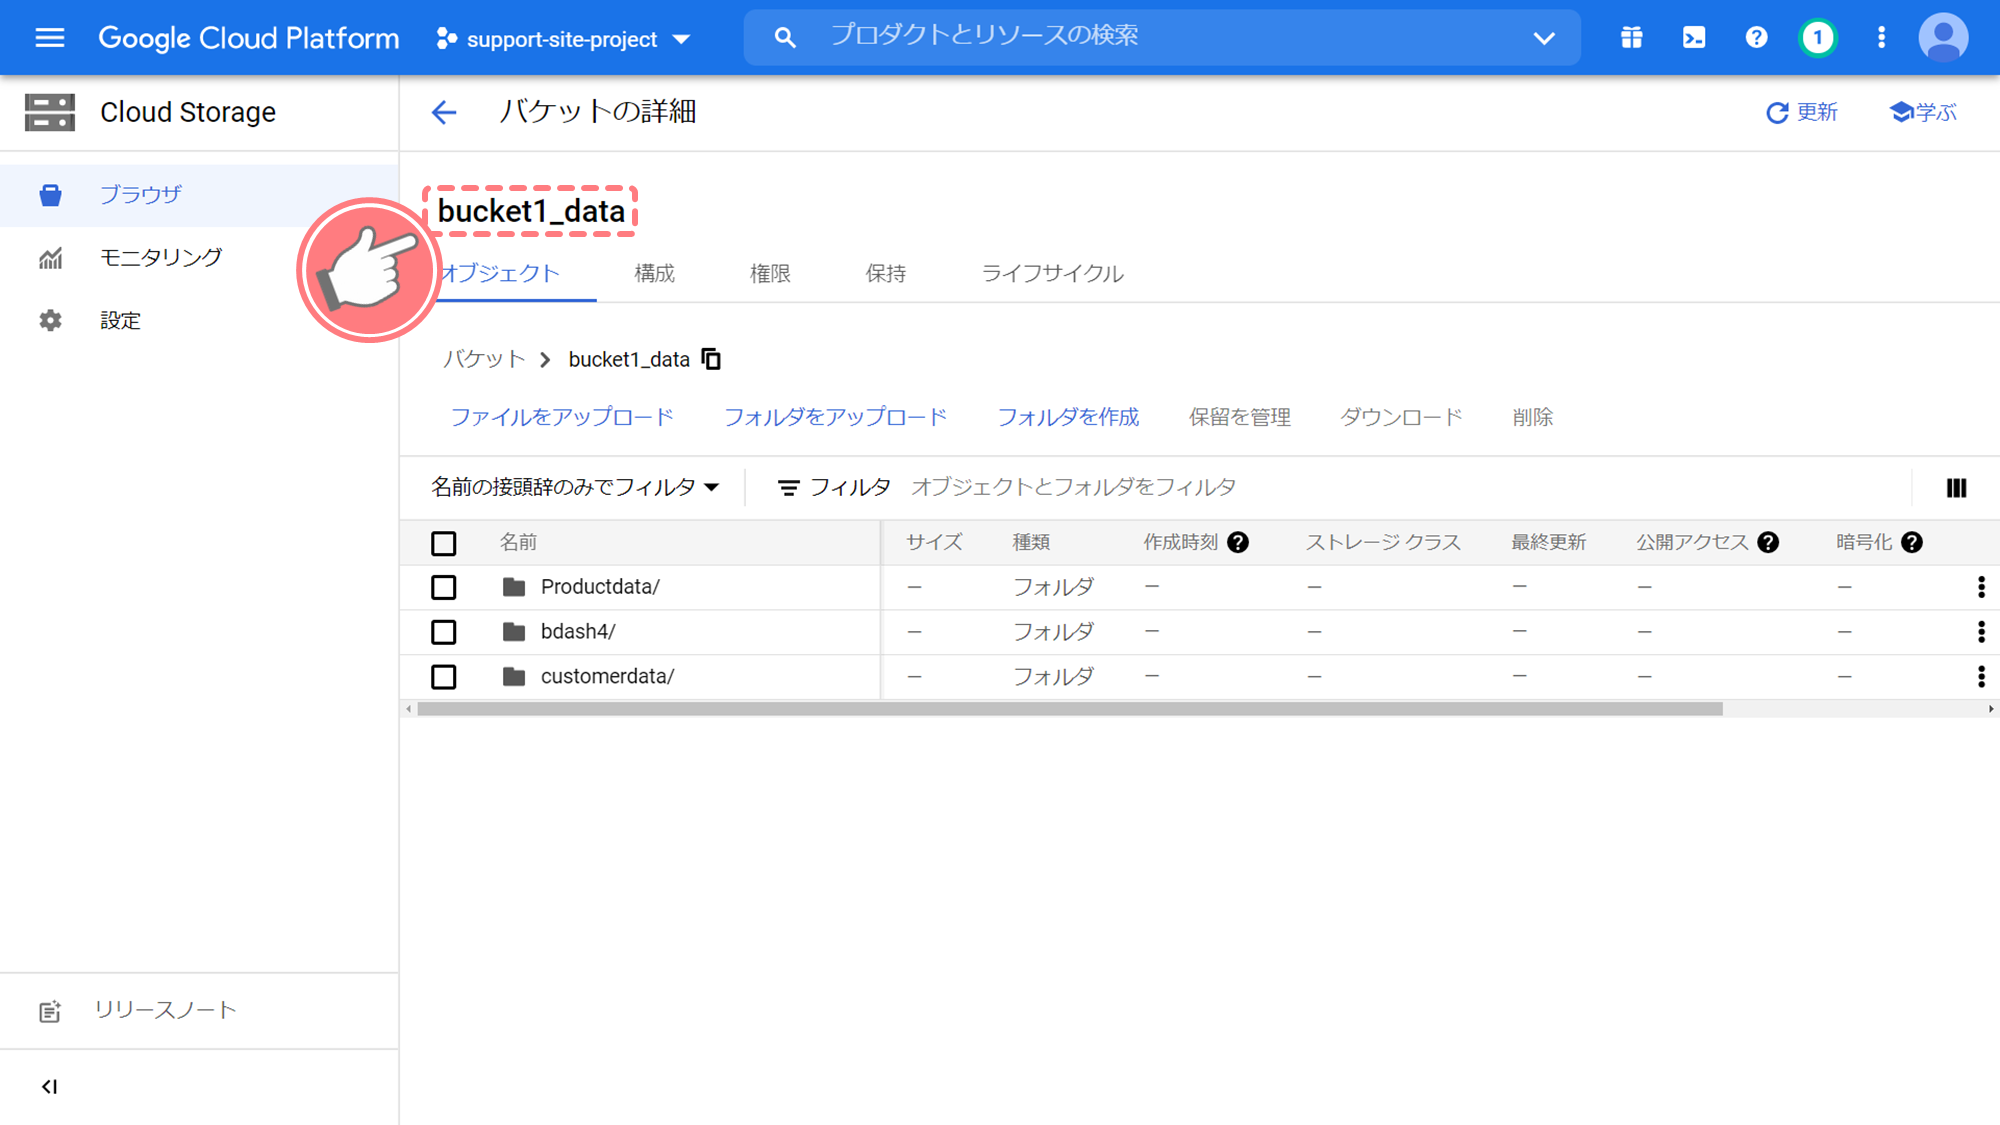Check the Productdata row checkbox
The height and width of the screenshot is (1125, 2000).
point(444,587)
